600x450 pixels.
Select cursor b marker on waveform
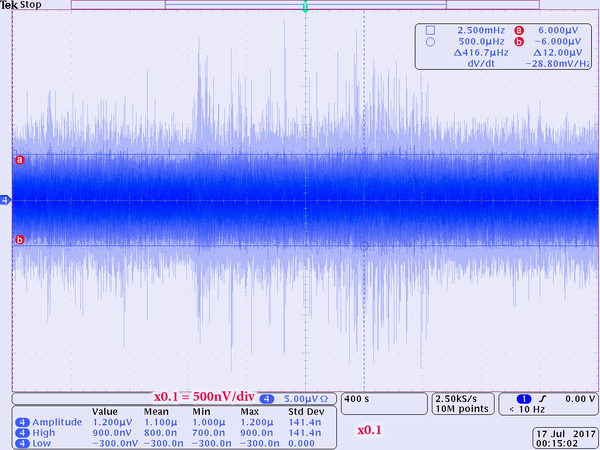click(x=20, y=240)
